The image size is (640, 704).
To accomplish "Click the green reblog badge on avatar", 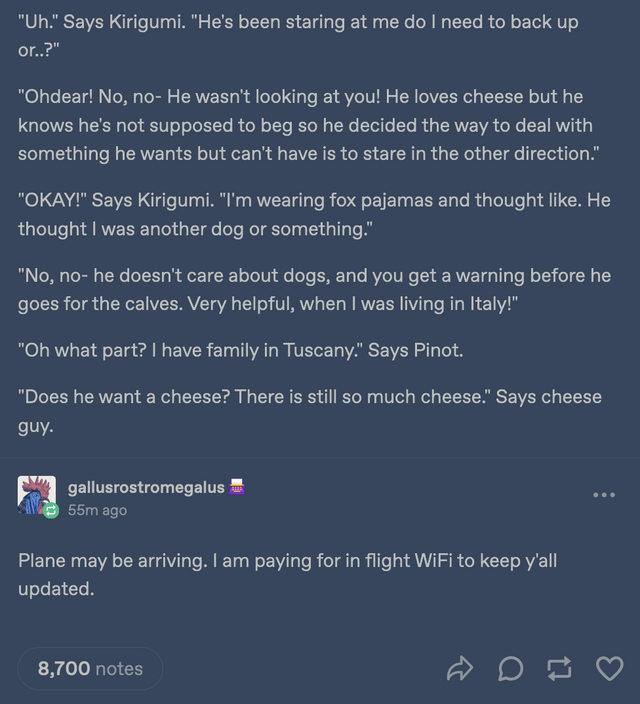I will pyautogui.click(x=51, y=510).
